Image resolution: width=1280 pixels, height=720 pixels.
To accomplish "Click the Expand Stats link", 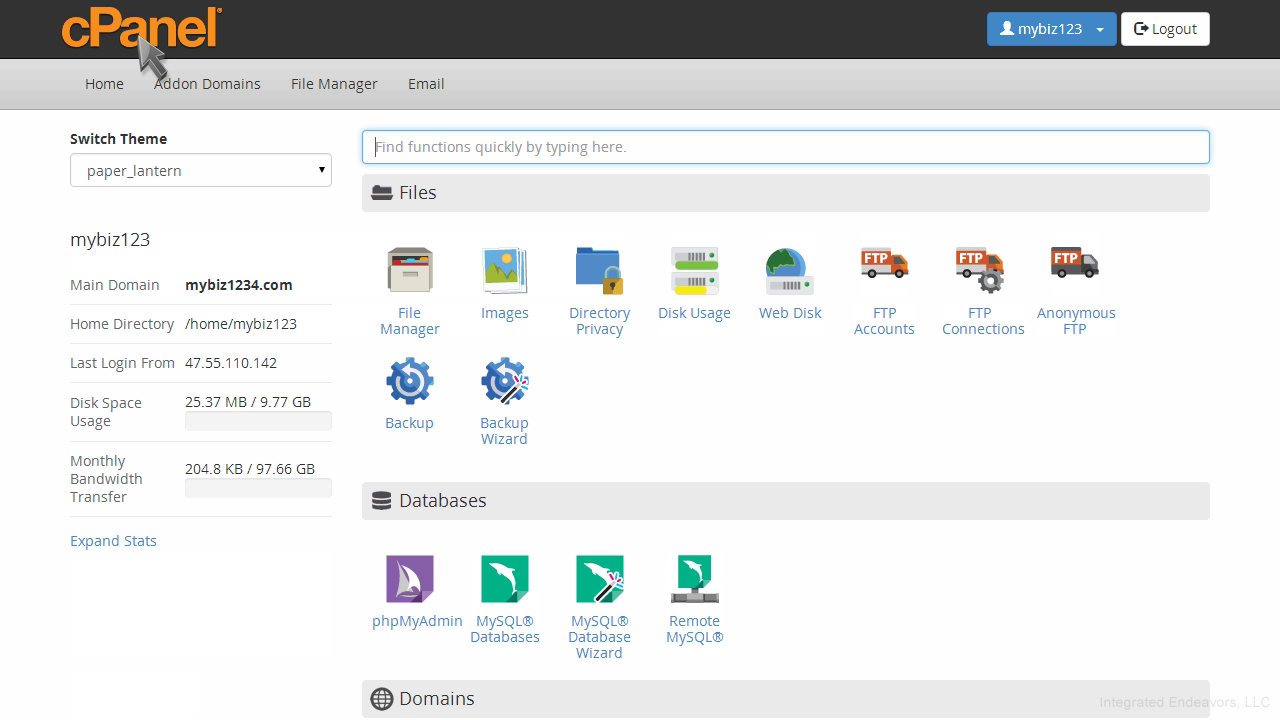I will 113,541.
